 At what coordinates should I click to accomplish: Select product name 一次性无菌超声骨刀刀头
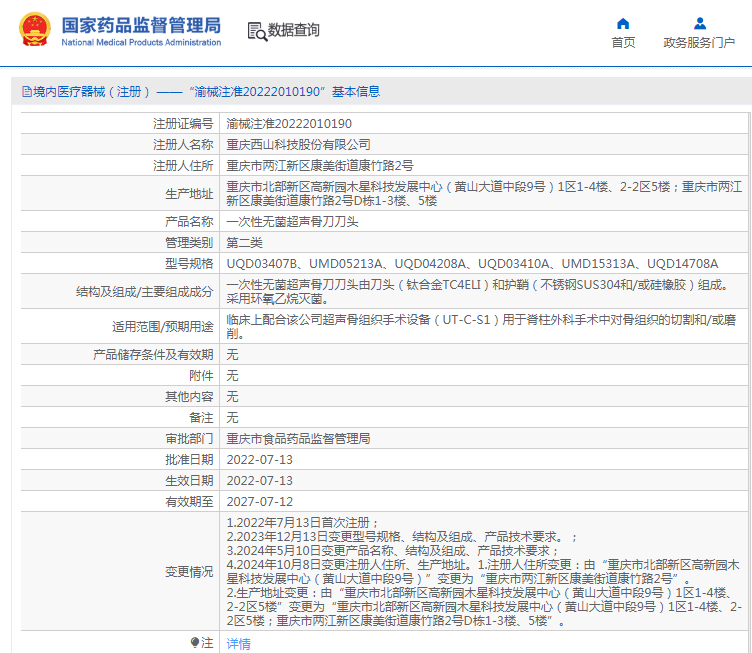(292, 222)
